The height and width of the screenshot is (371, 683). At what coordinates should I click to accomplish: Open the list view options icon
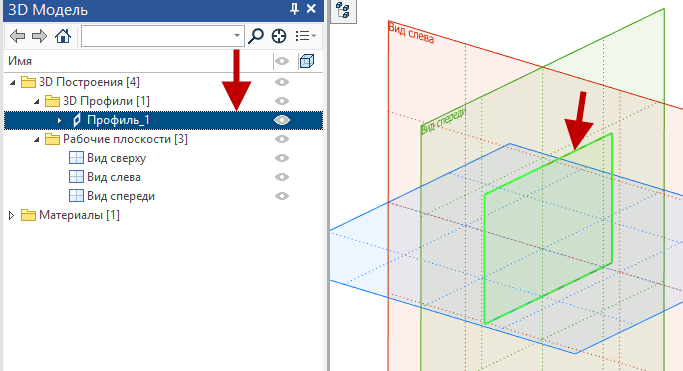(305, 36)
